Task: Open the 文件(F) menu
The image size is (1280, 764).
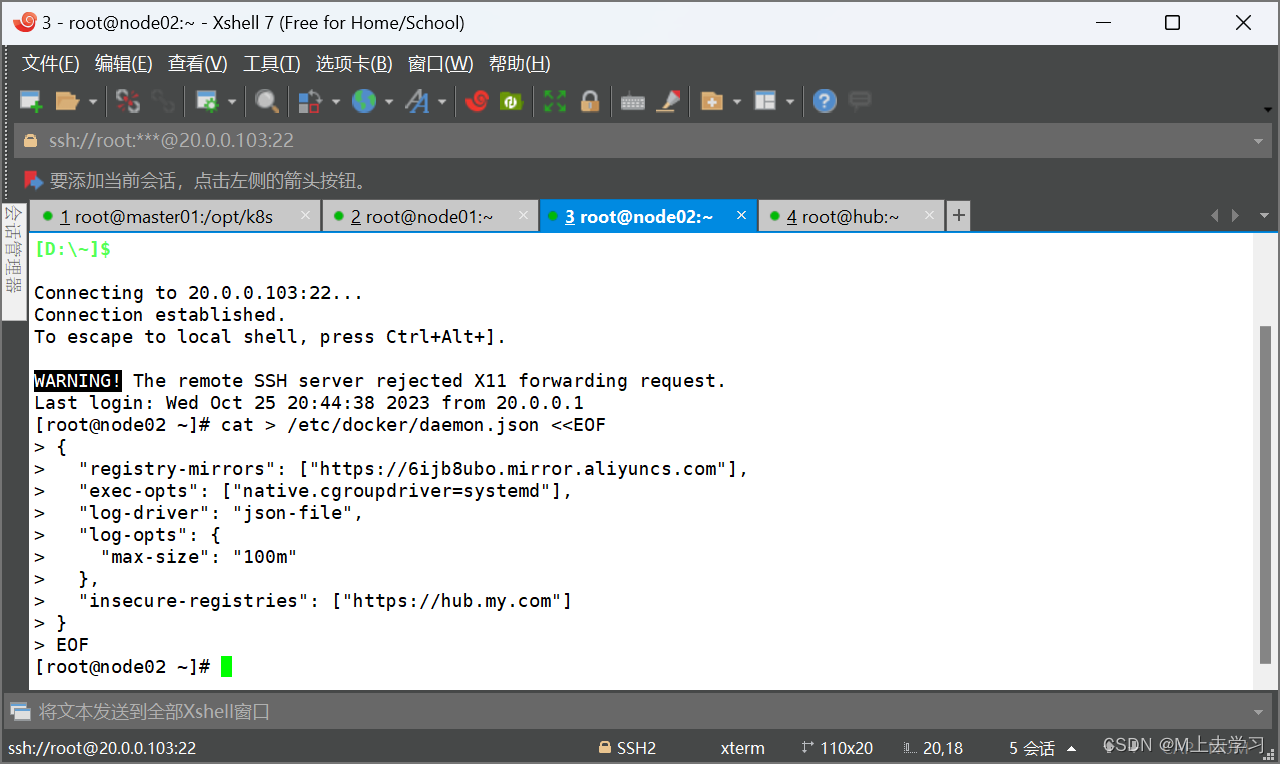Action: [51, 64]
